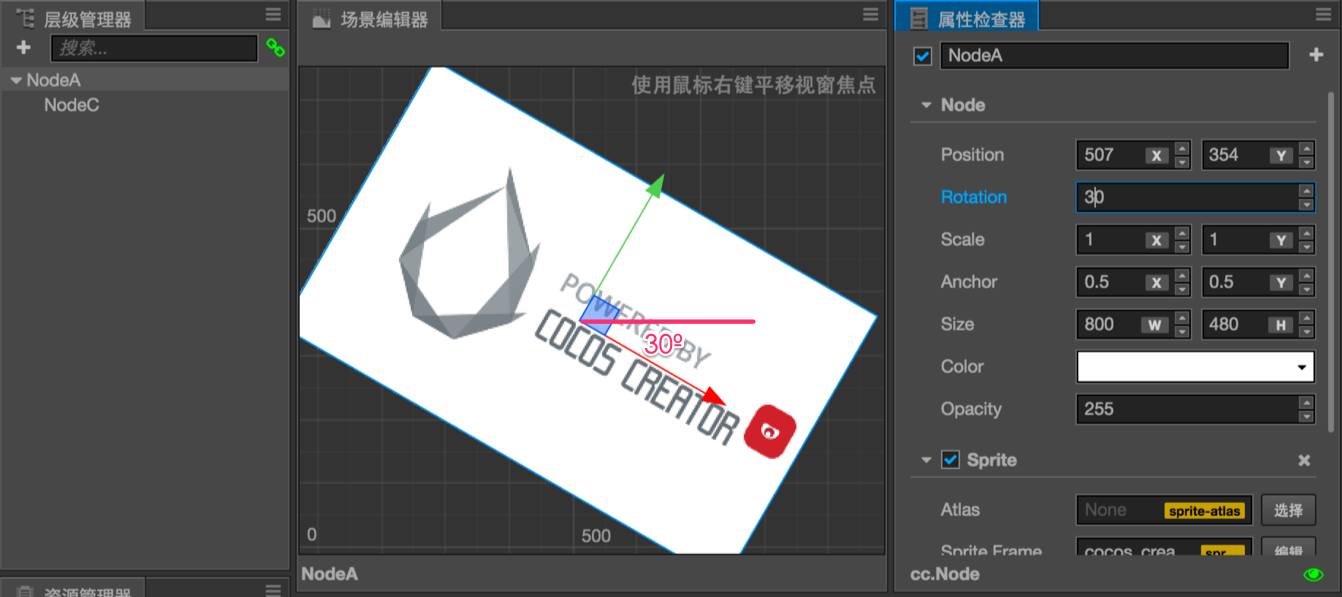The image size is (1342, 597).
Task: Open the scene editor (场景编辑器) panel menu
Action: tap(871, 14)
